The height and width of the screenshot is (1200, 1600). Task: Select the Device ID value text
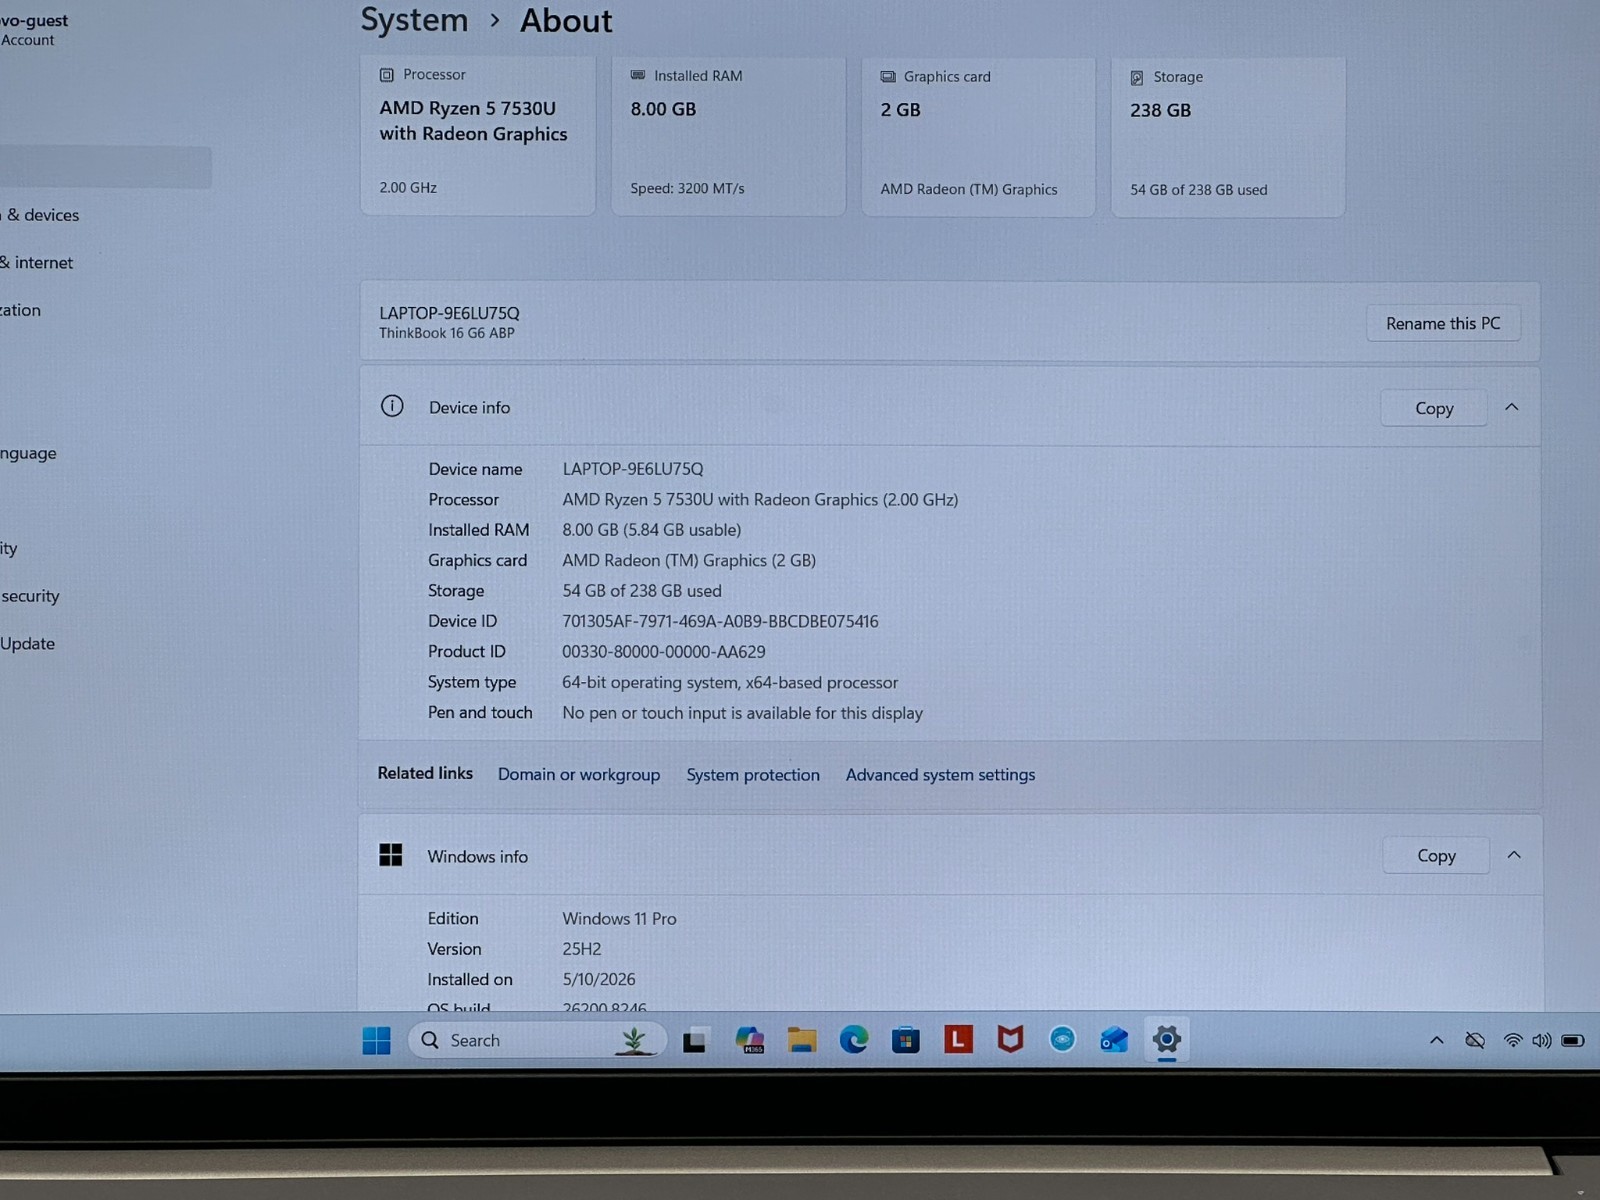(720, 621)
